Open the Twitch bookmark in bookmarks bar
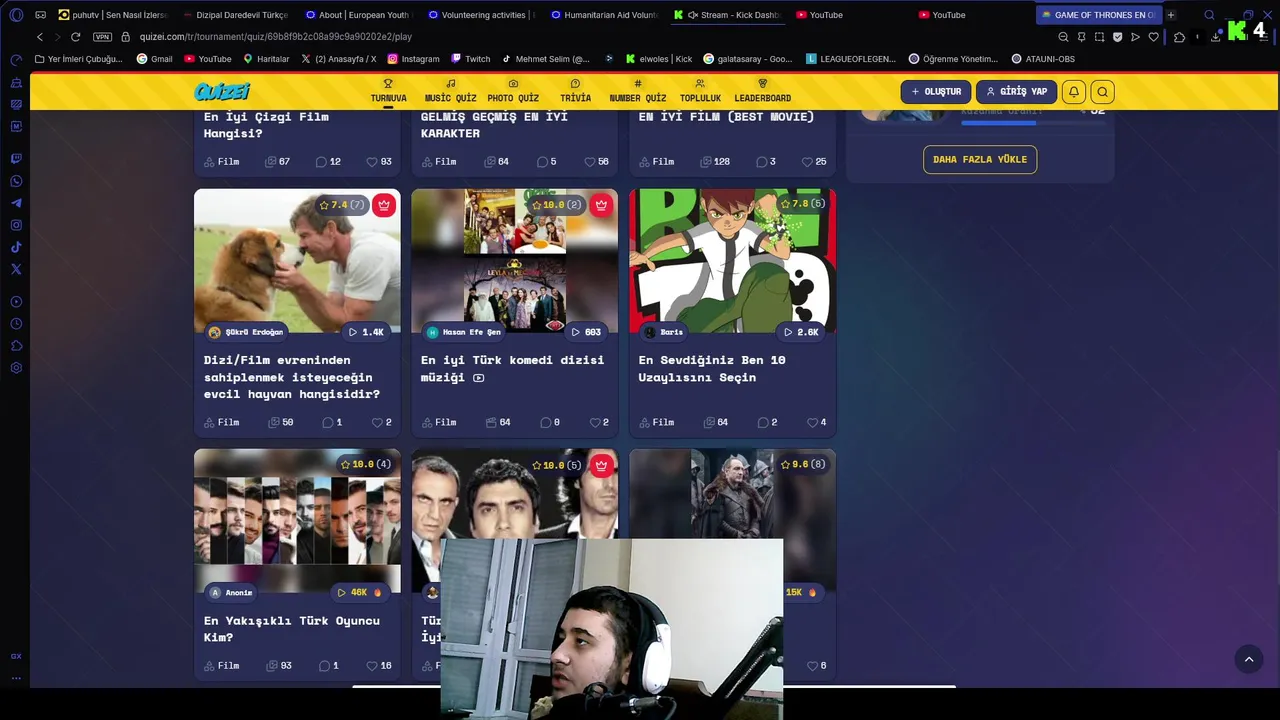The image size is (1280, 720). click(x=471, y=59)
